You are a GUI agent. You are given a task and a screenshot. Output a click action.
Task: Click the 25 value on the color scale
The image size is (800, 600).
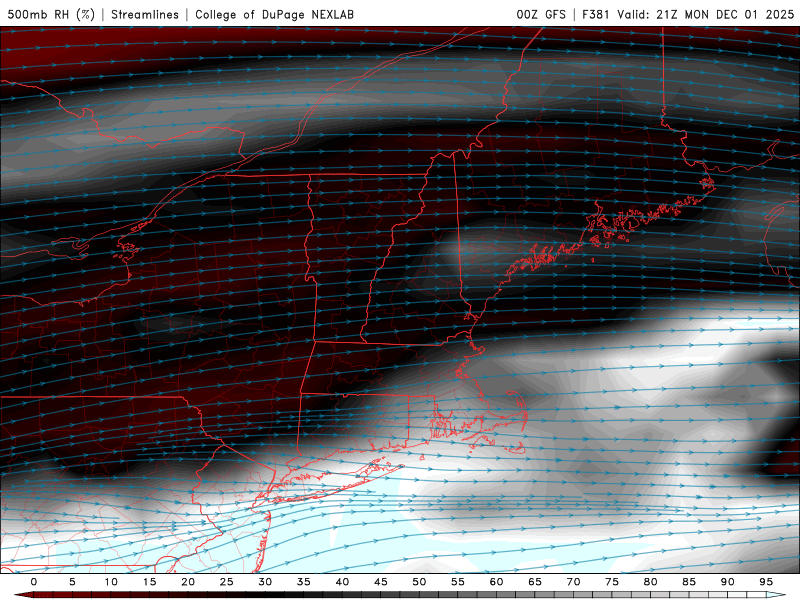[227, 582]
